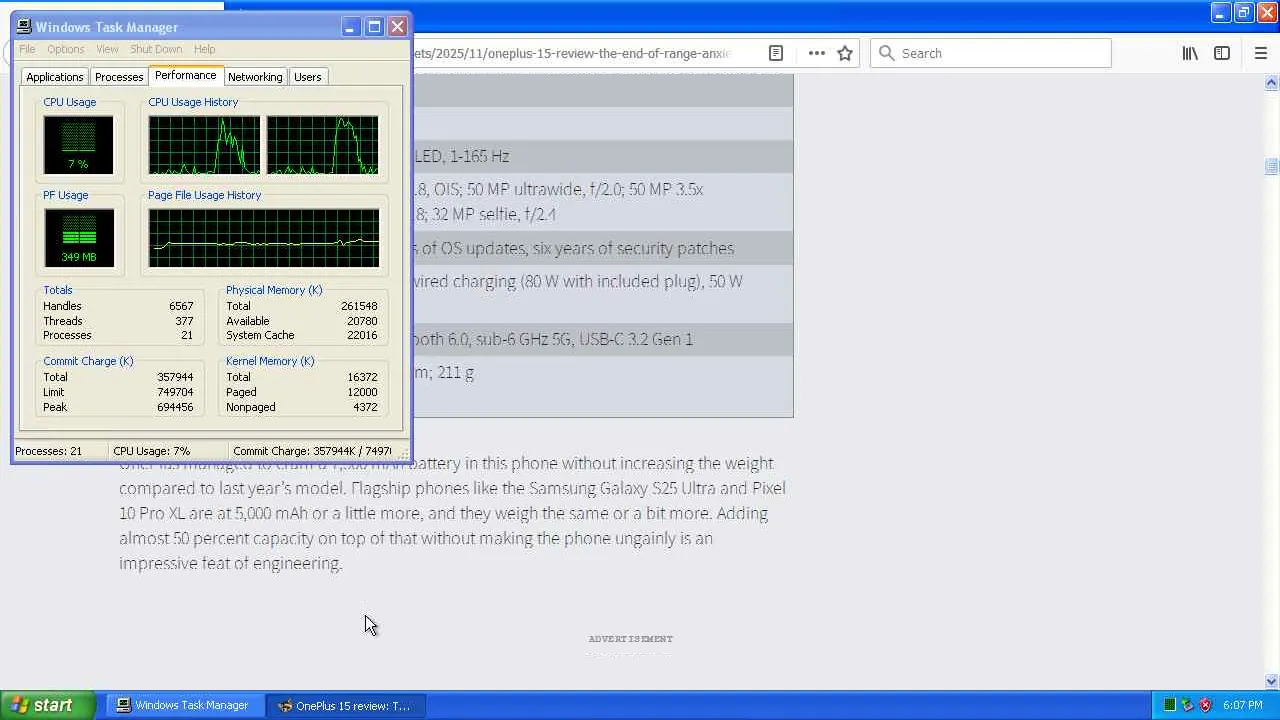Click the status bar 'Processes: 21' entry
The width and height of the screenshot is (1280, 720).
(59, 451)
